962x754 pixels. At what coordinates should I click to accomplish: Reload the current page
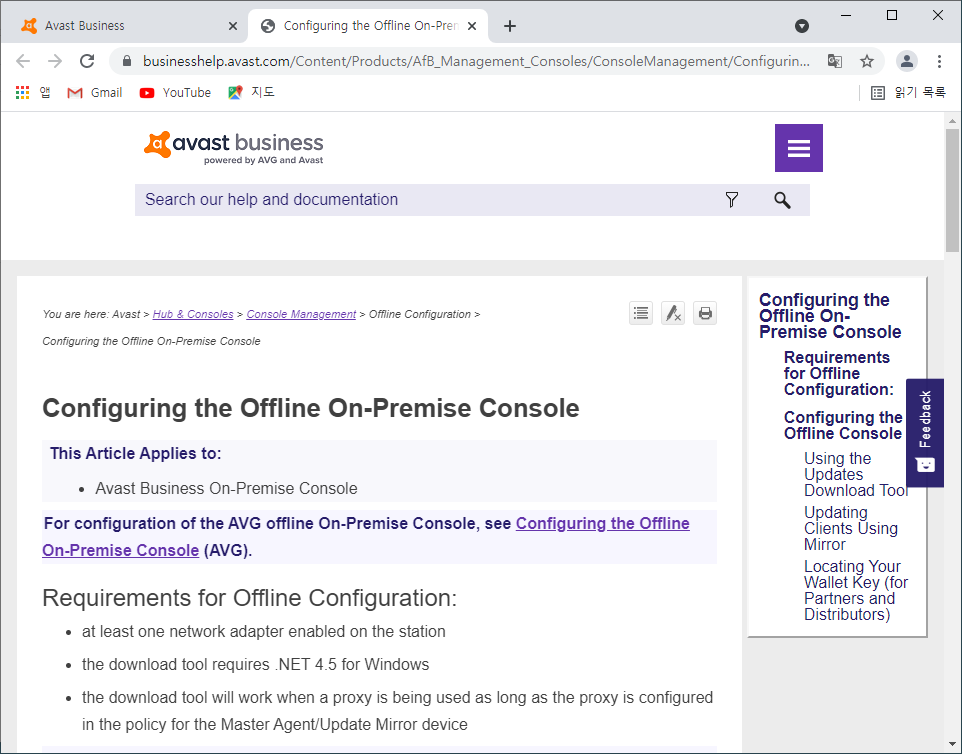click(x=87, y=61)
